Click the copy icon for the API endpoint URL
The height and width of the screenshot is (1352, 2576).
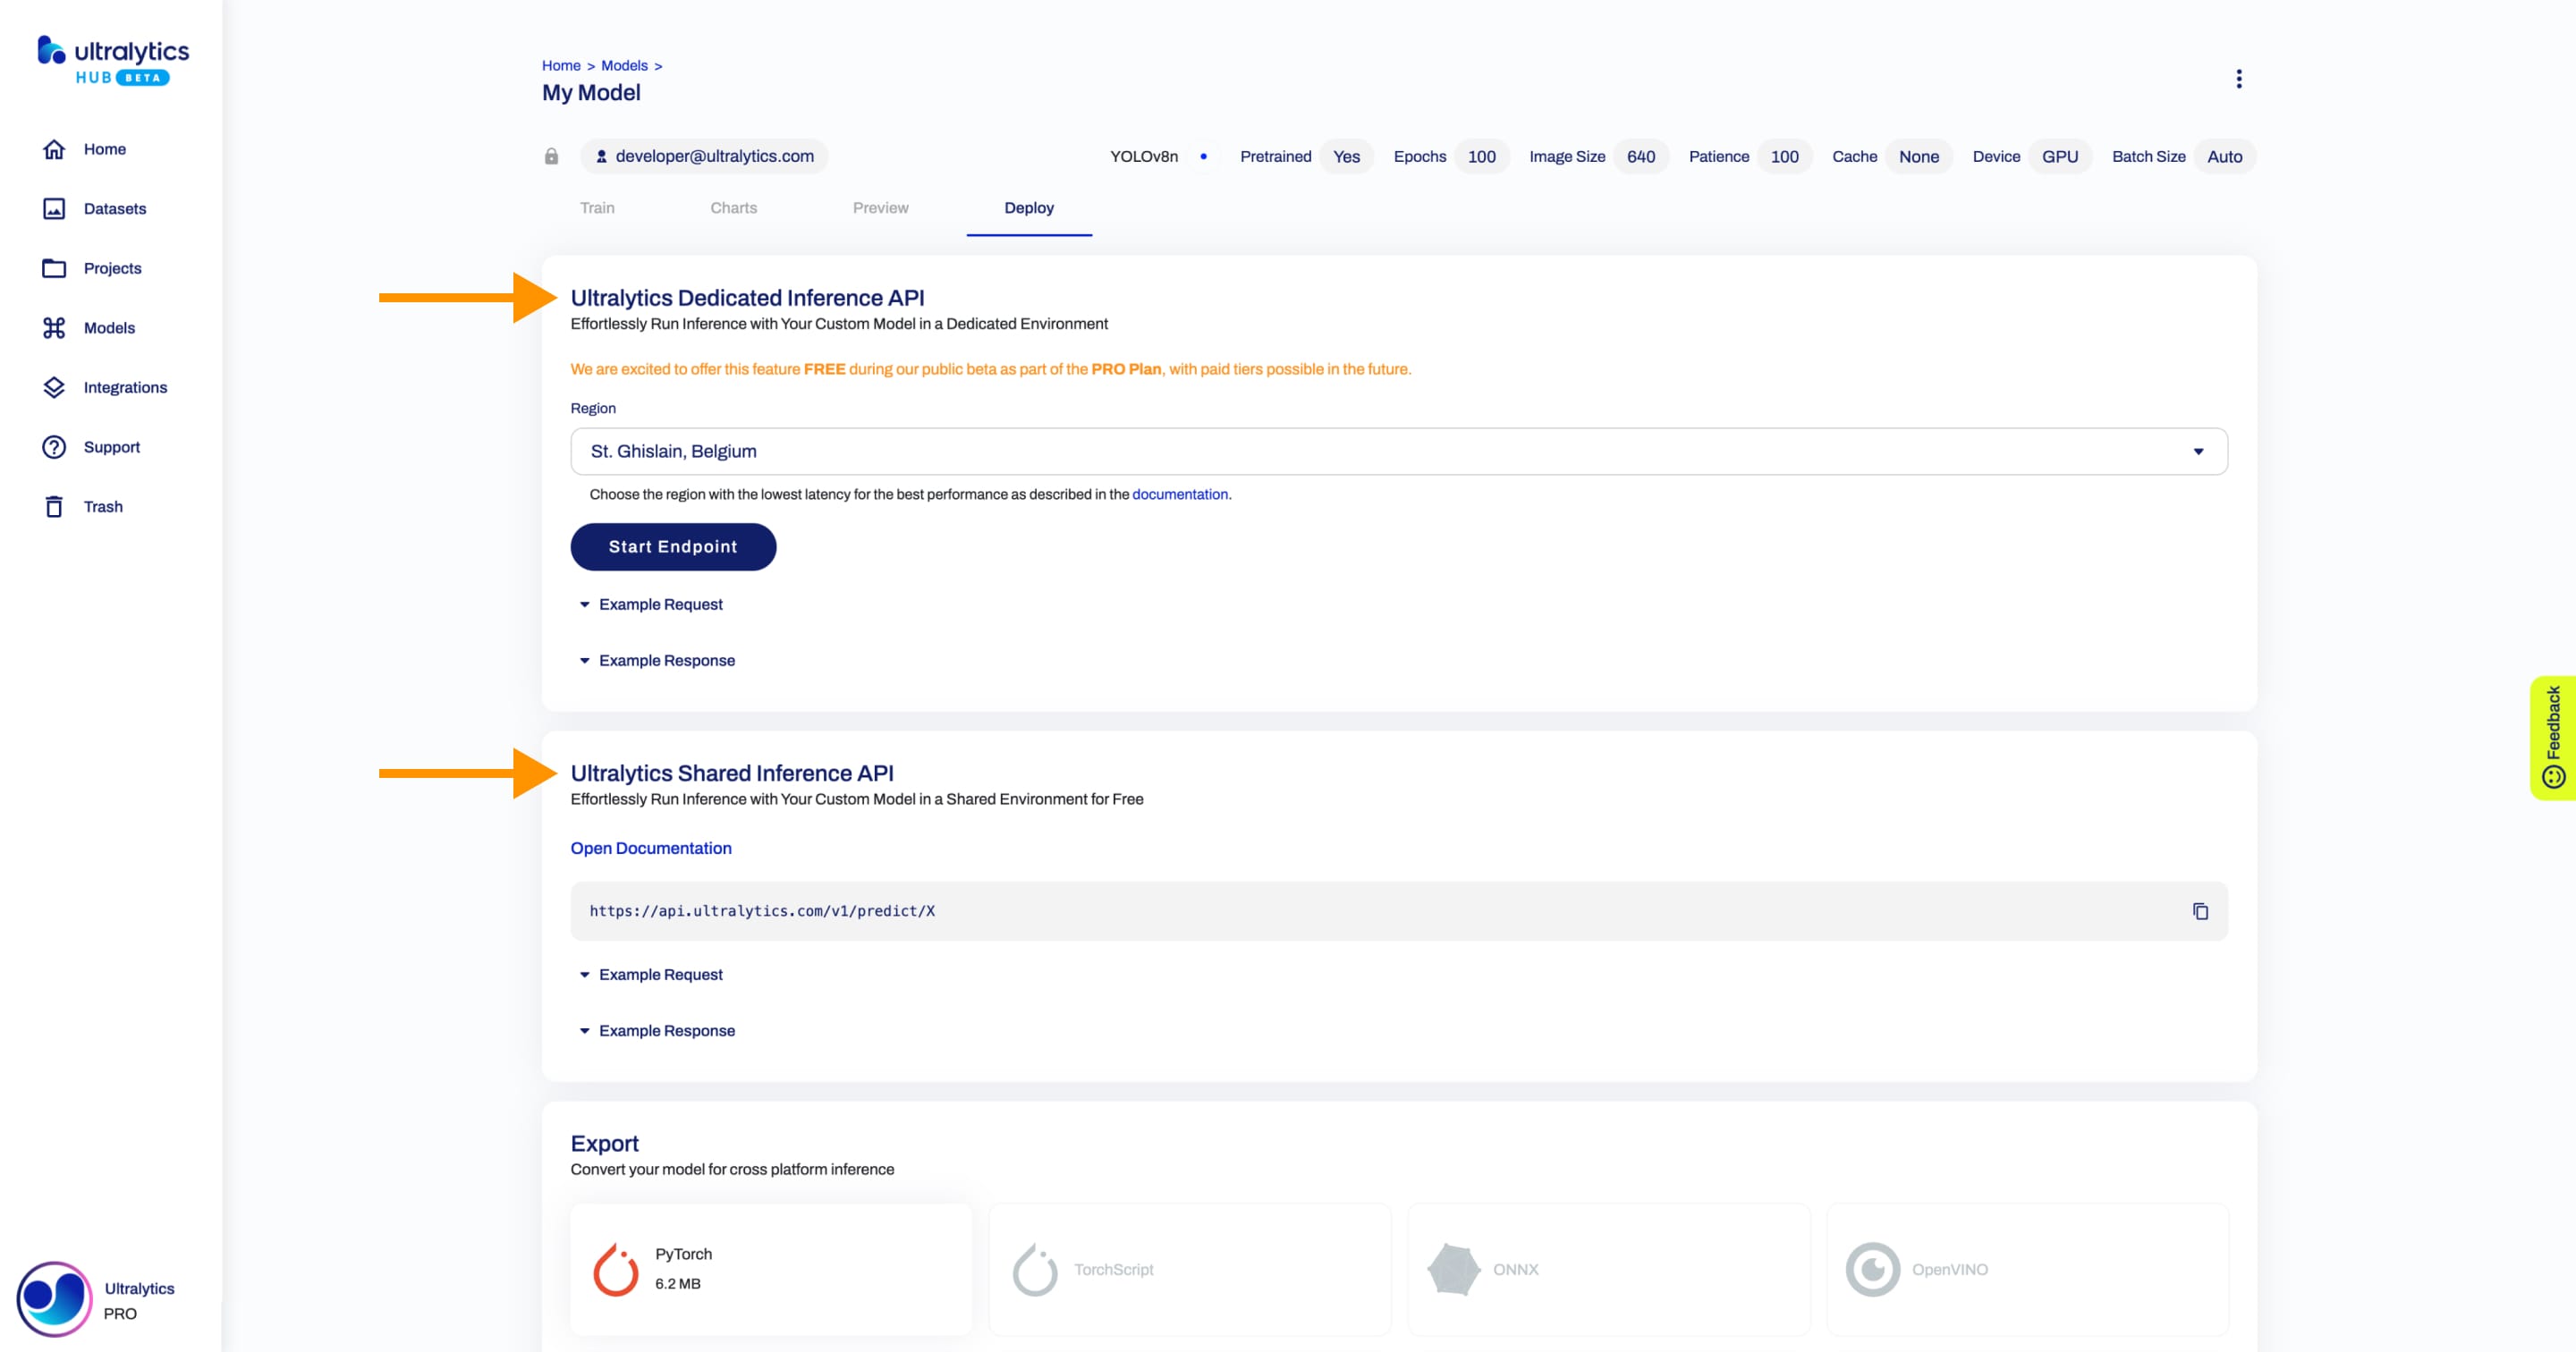point(2199,909)
